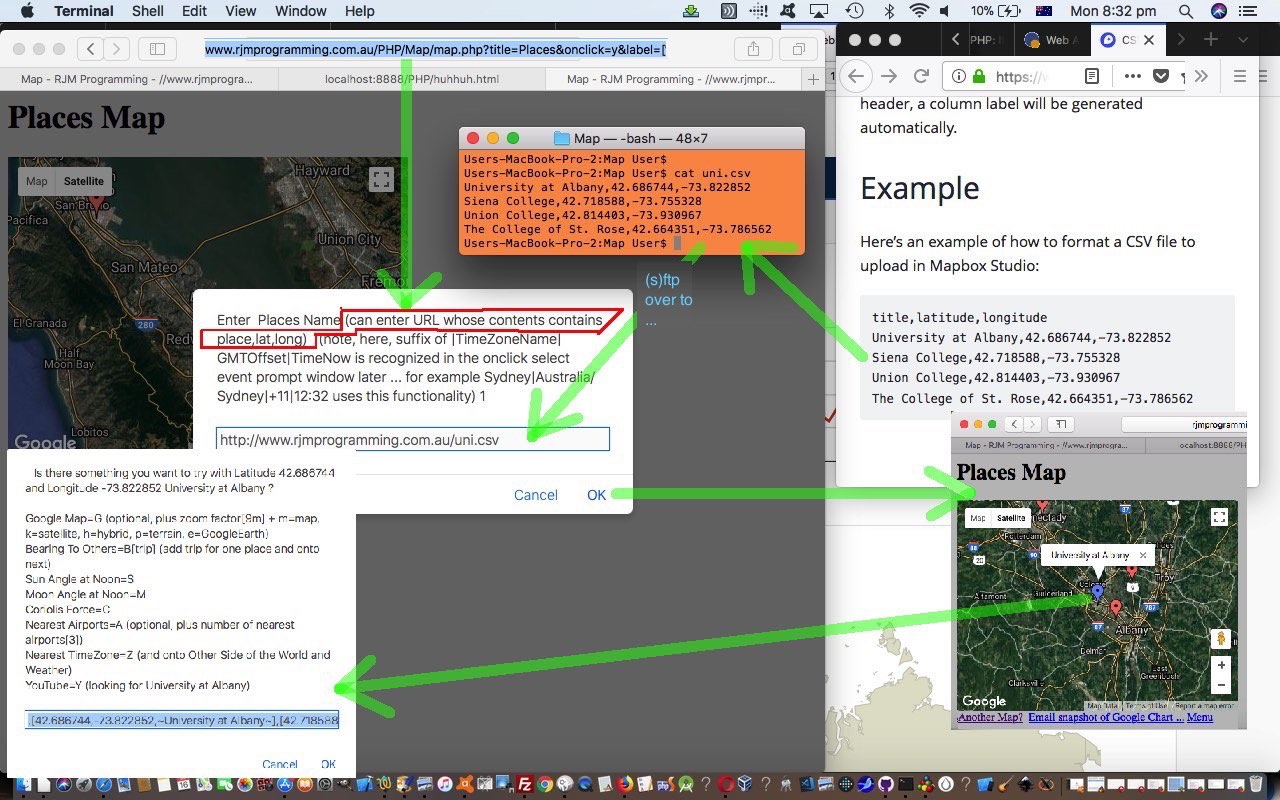Close the University at Albany info window
Viewport: 1280px width, 800px height.
[1143, 555]
